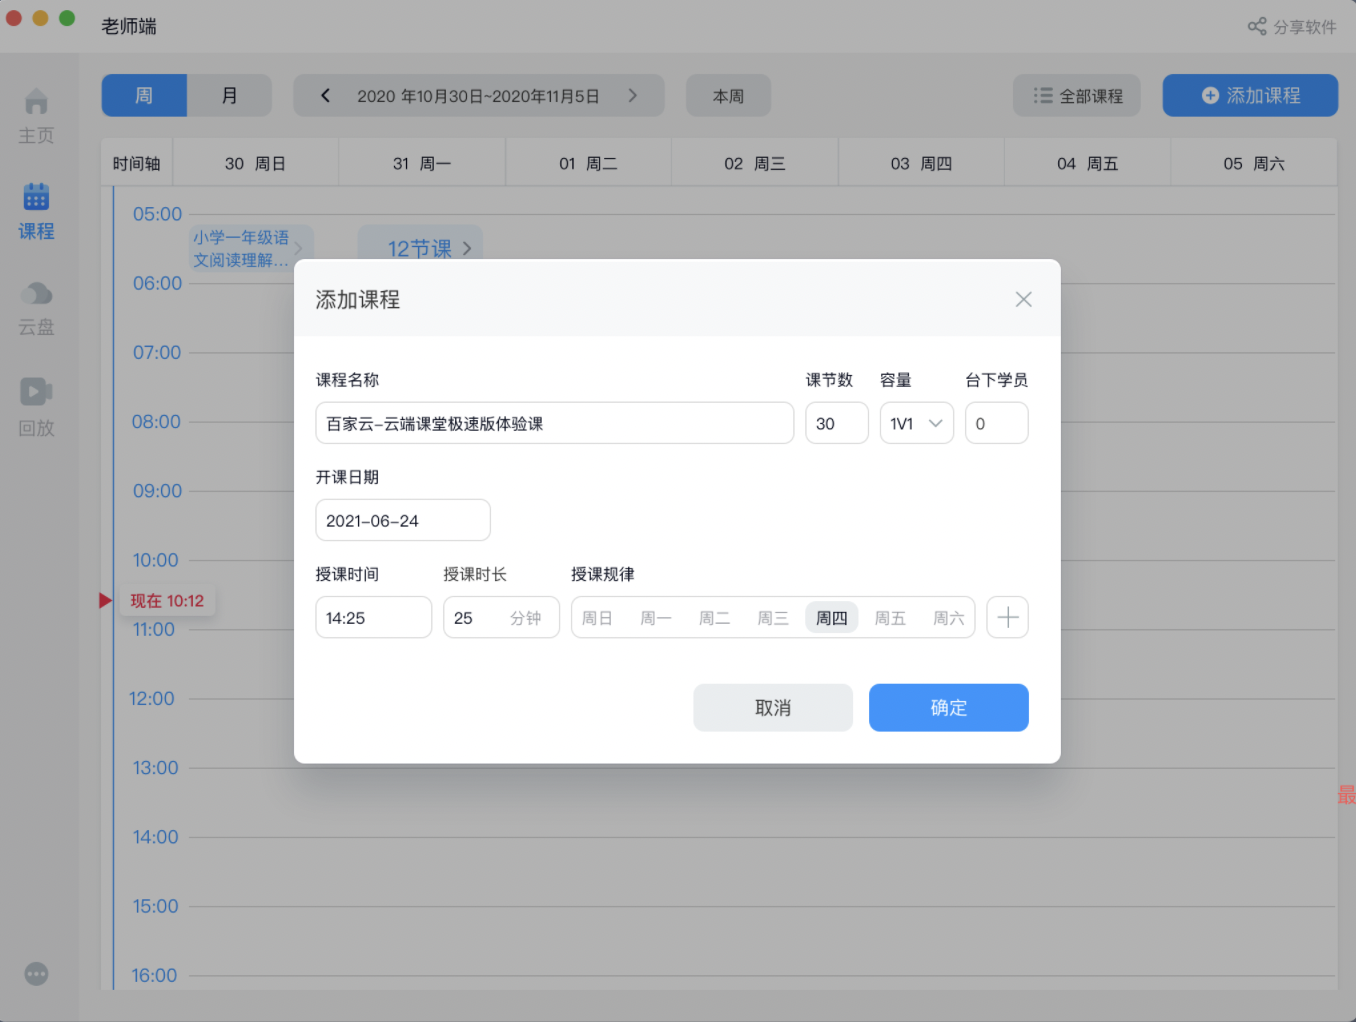Open the 容量 1V1 dropdown

[917, 423]
